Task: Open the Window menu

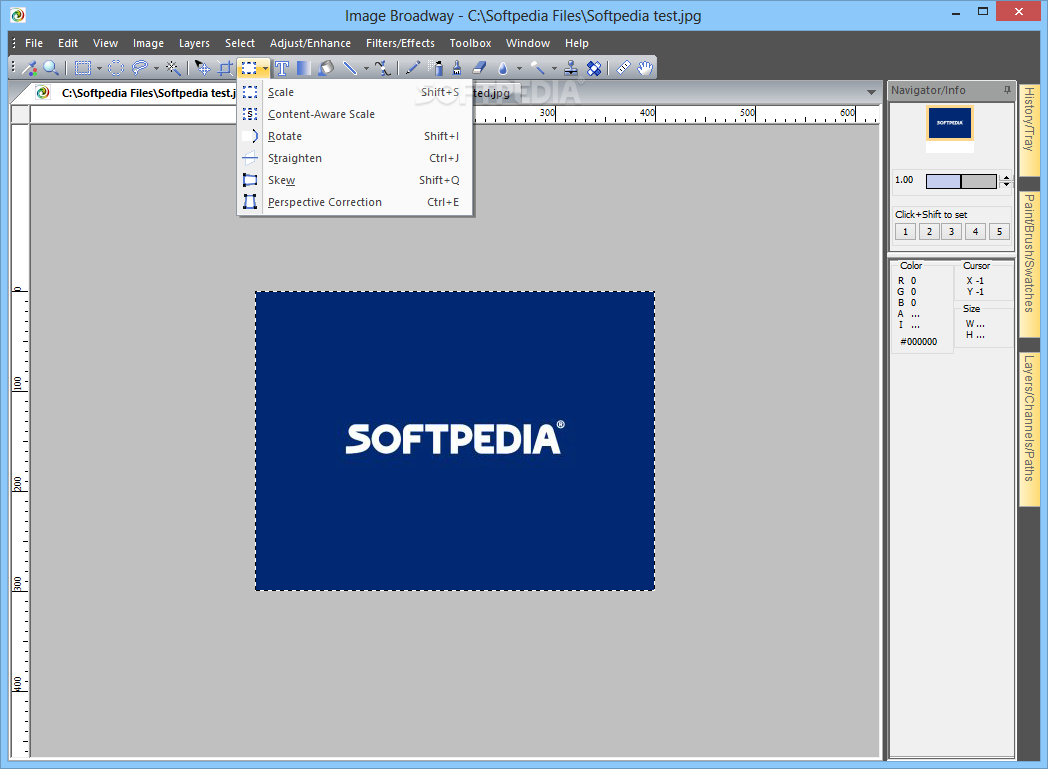Action: click(528, 43)
